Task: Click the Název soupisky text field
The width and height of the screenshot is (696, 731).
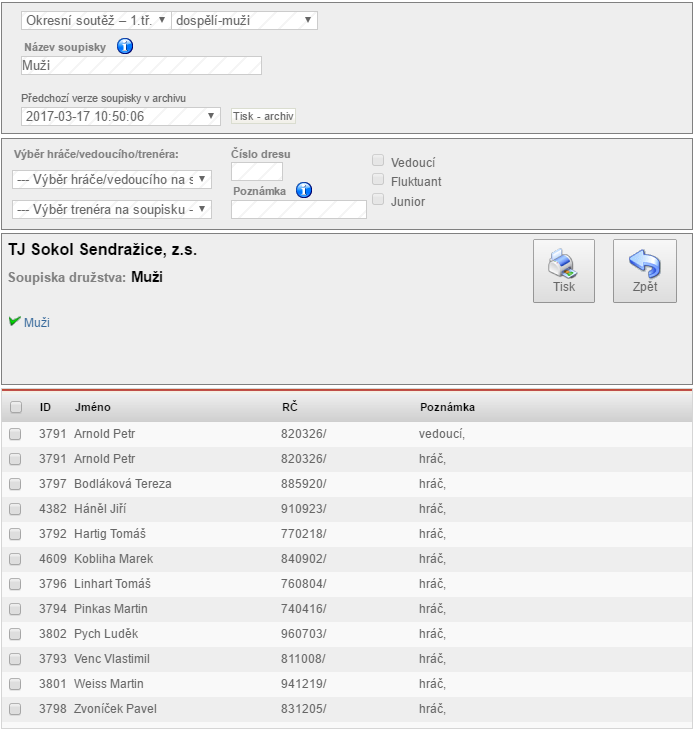Action: tap(141, 66)
